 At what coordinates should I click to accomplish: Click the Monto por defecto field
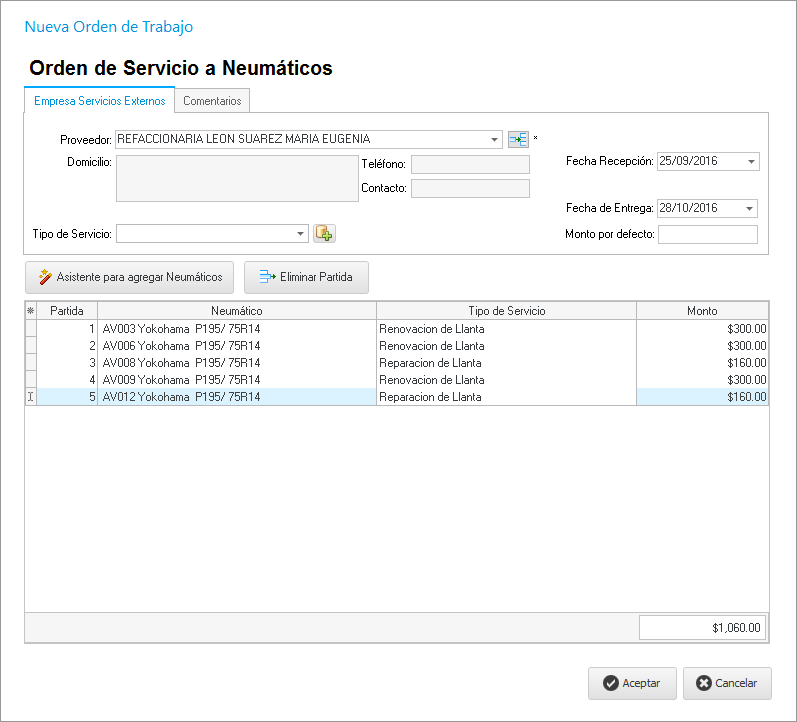[x=707, y=234]
